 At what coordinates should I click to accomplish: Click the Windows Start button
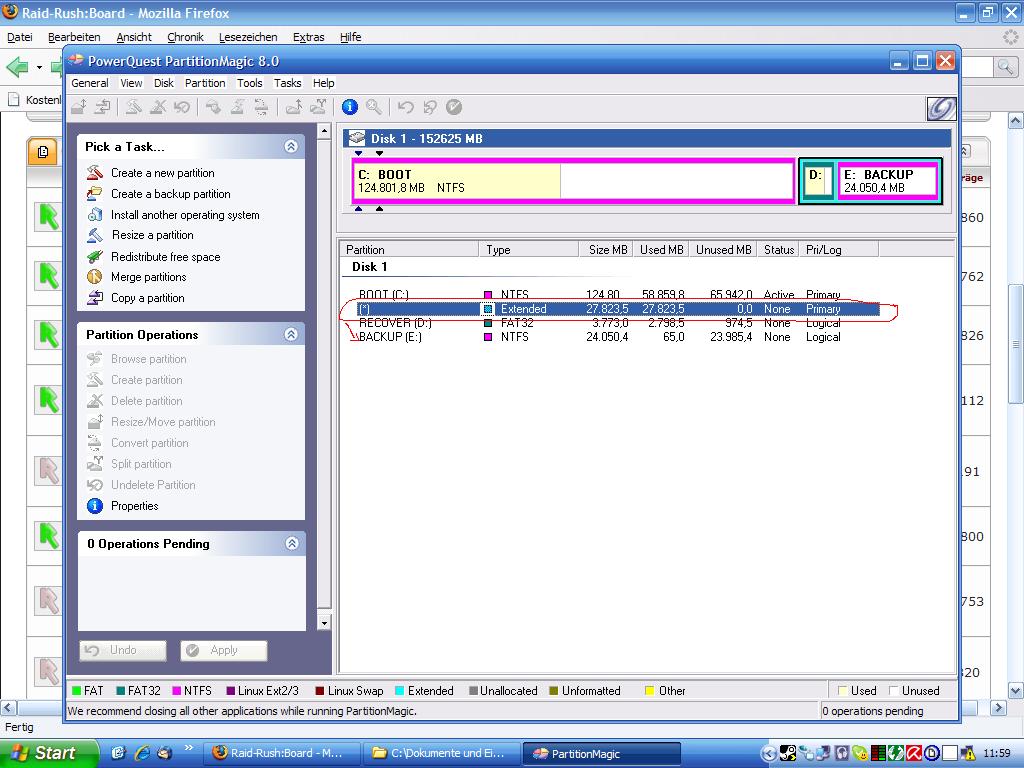click(x=48, y=753)
